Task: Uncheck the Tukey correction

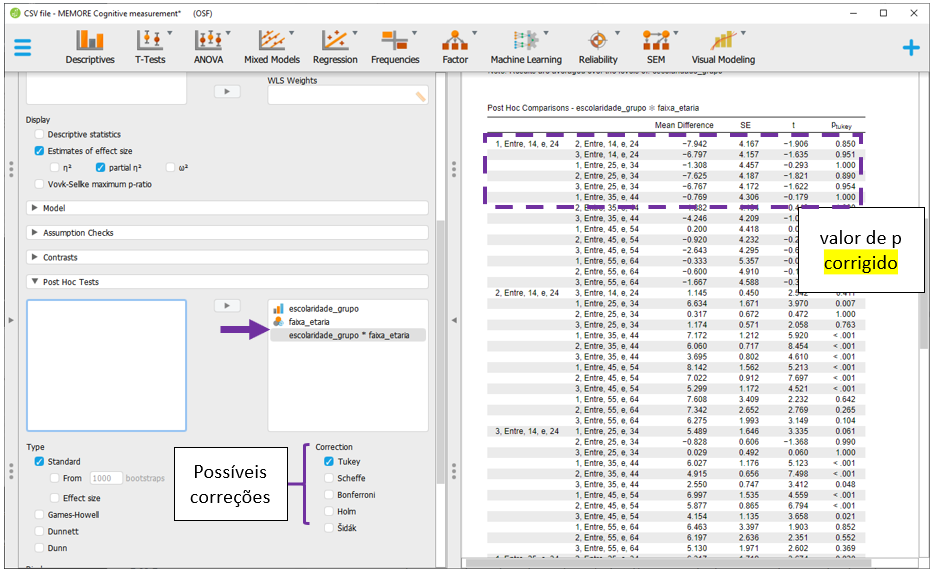Action: pyautogui.click(x=329, y=462)
